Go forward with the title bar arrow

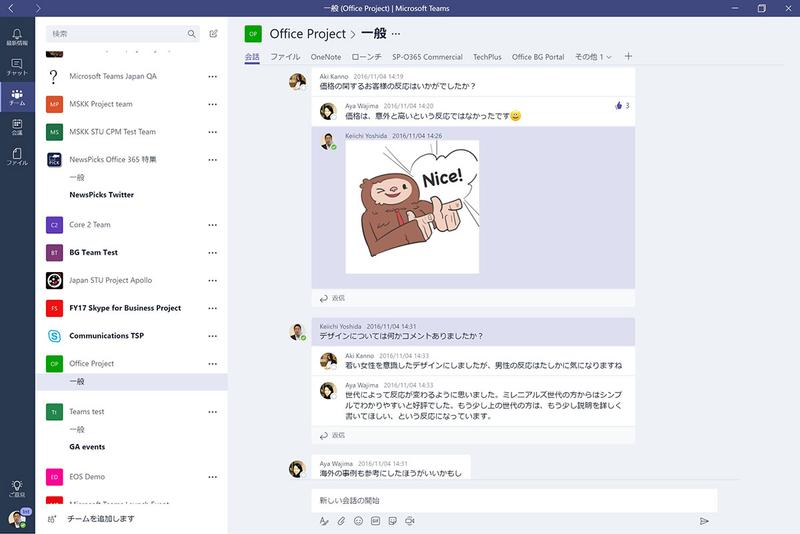(x=37, y=8)
